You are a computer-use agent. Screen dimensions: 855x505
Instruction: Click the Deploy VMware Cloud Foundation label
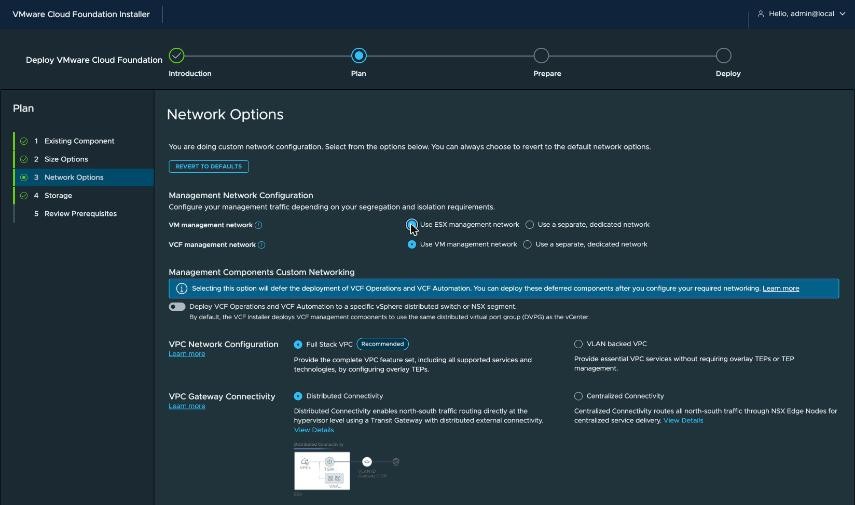tap(94, 60)
